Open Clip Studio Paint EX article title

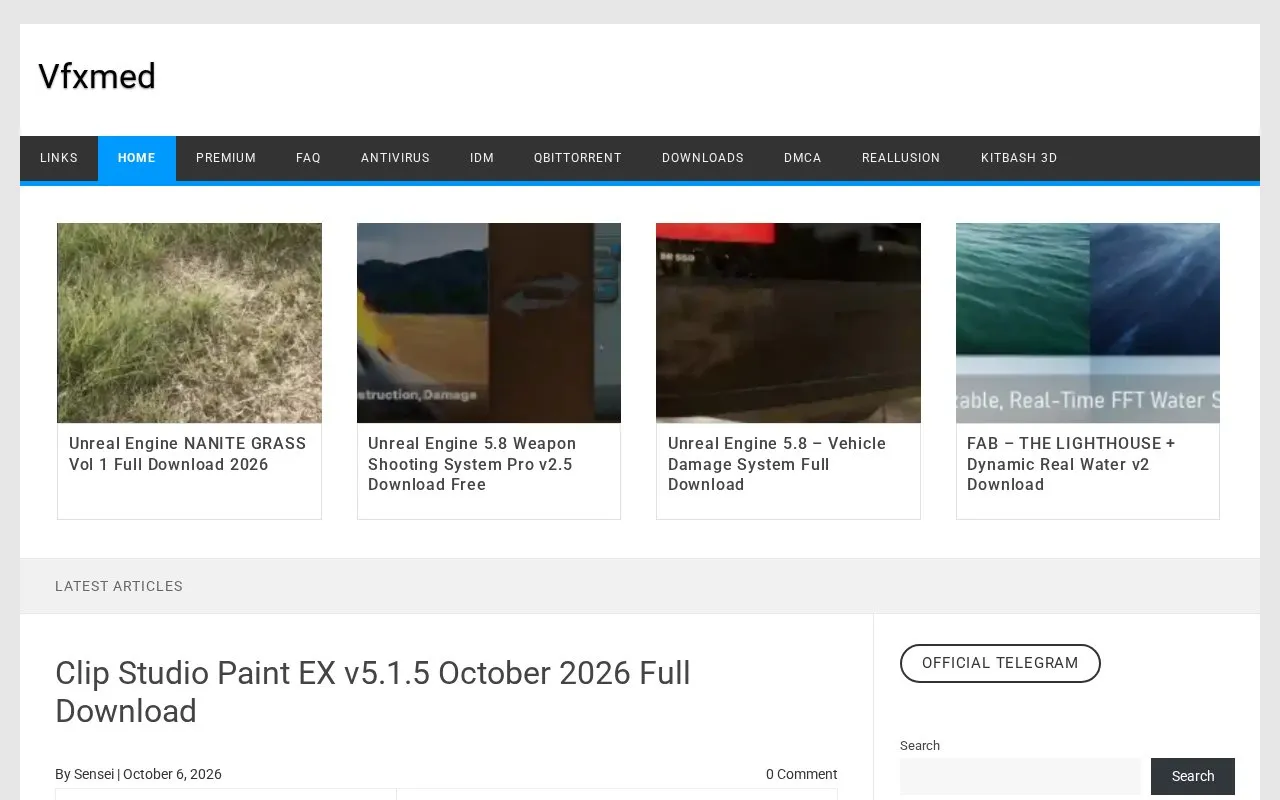tap(373, 692)
